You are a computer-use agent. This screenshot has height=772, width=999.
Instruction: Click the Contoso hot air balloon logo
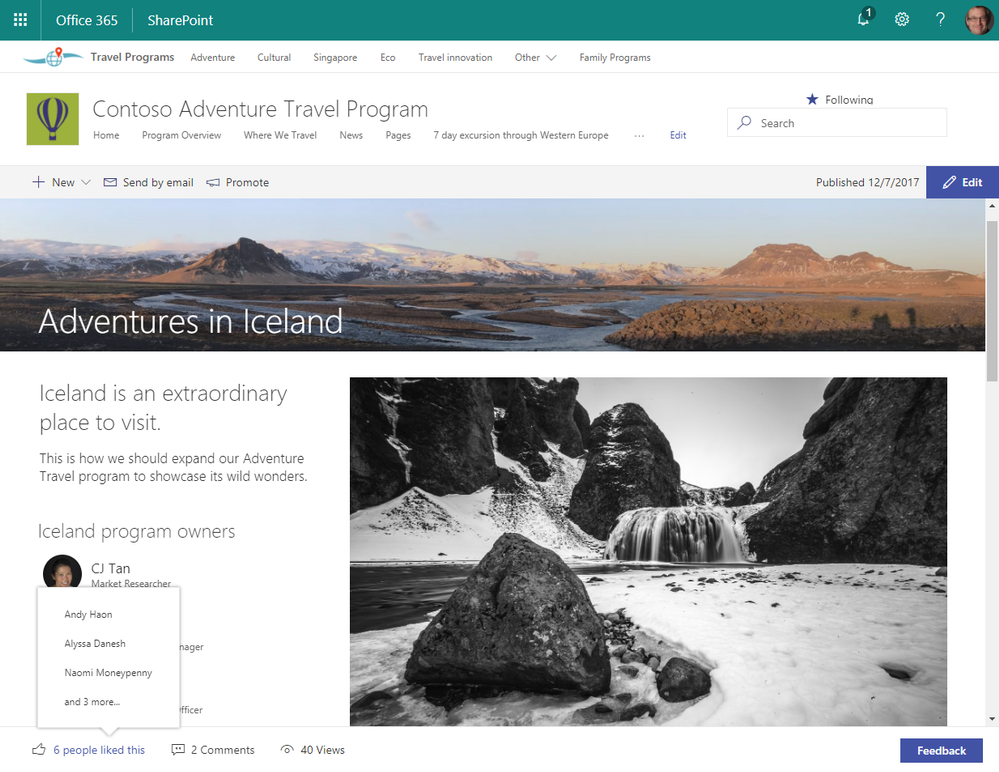[53, 119]
